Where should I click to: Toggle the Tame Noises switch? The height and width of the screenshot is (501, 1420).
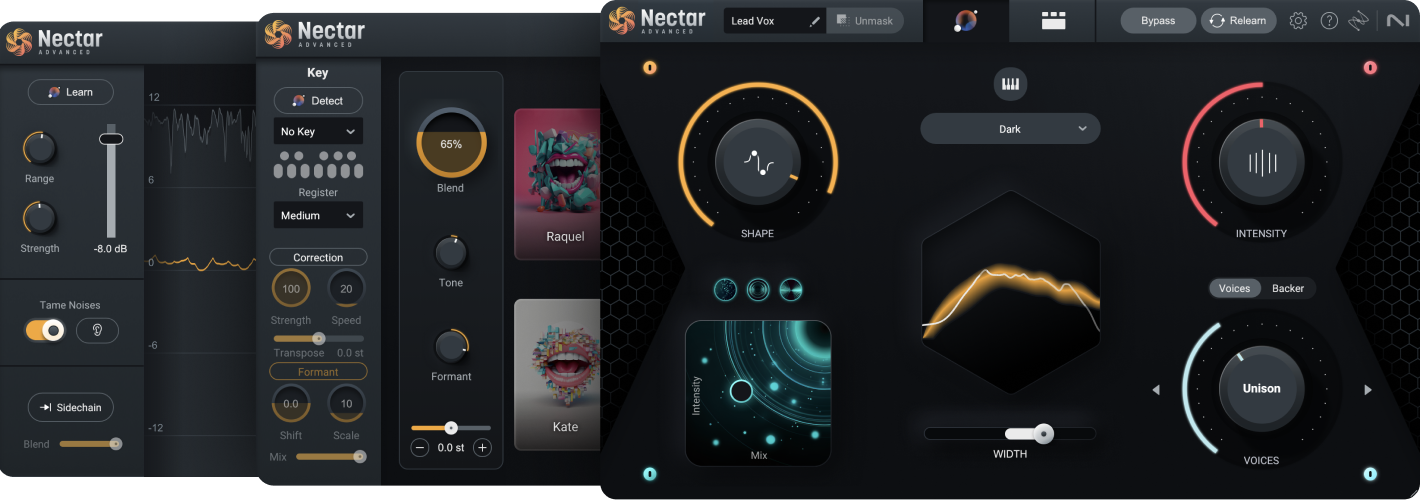coord(45,330)
